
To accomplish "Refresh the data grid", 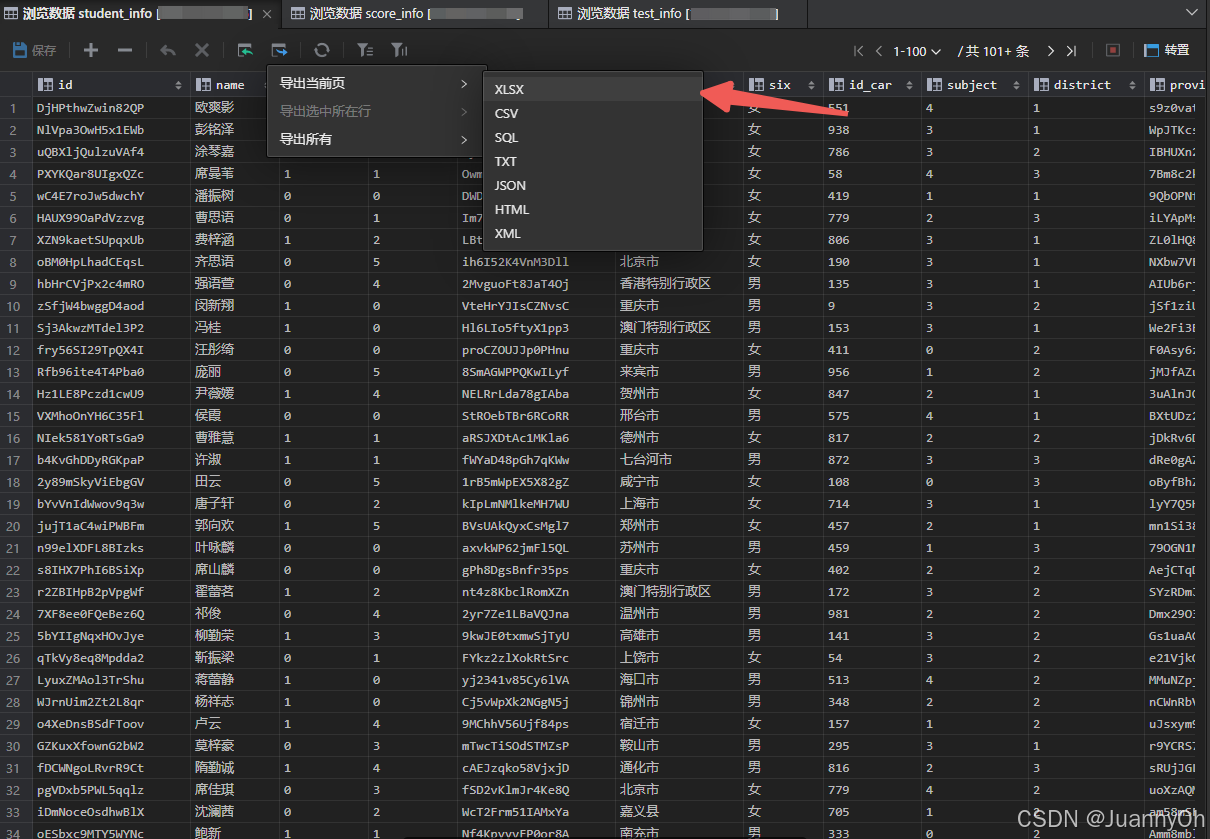I will [320, 50].
